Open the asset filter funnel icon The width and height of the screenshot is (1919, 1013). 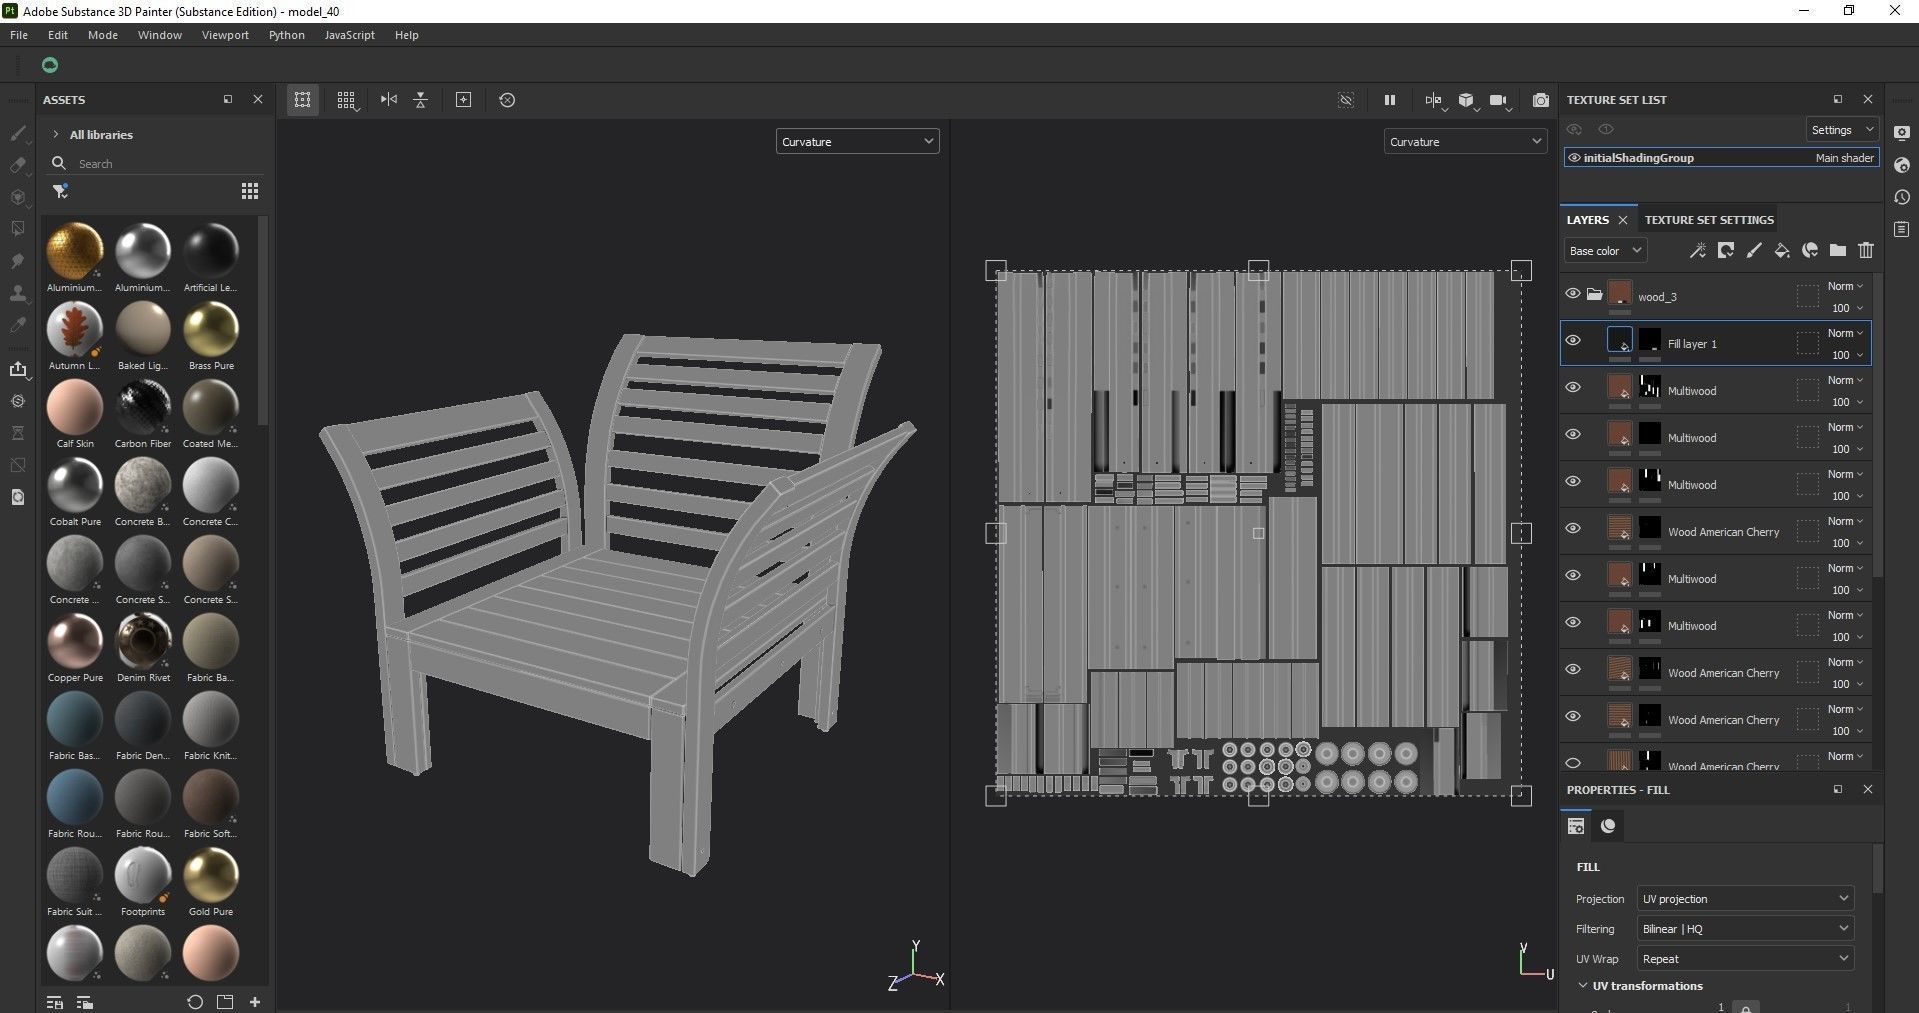coord(60,191)
